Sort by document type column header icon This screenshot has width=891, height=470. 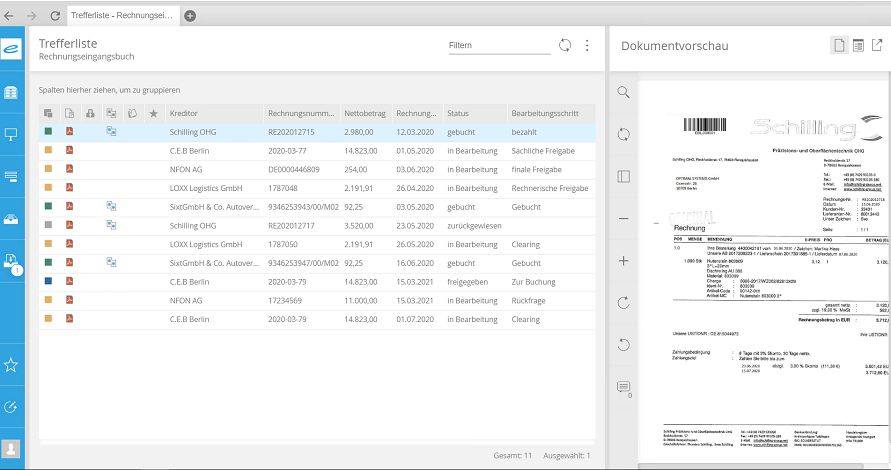tap(69, 114)
